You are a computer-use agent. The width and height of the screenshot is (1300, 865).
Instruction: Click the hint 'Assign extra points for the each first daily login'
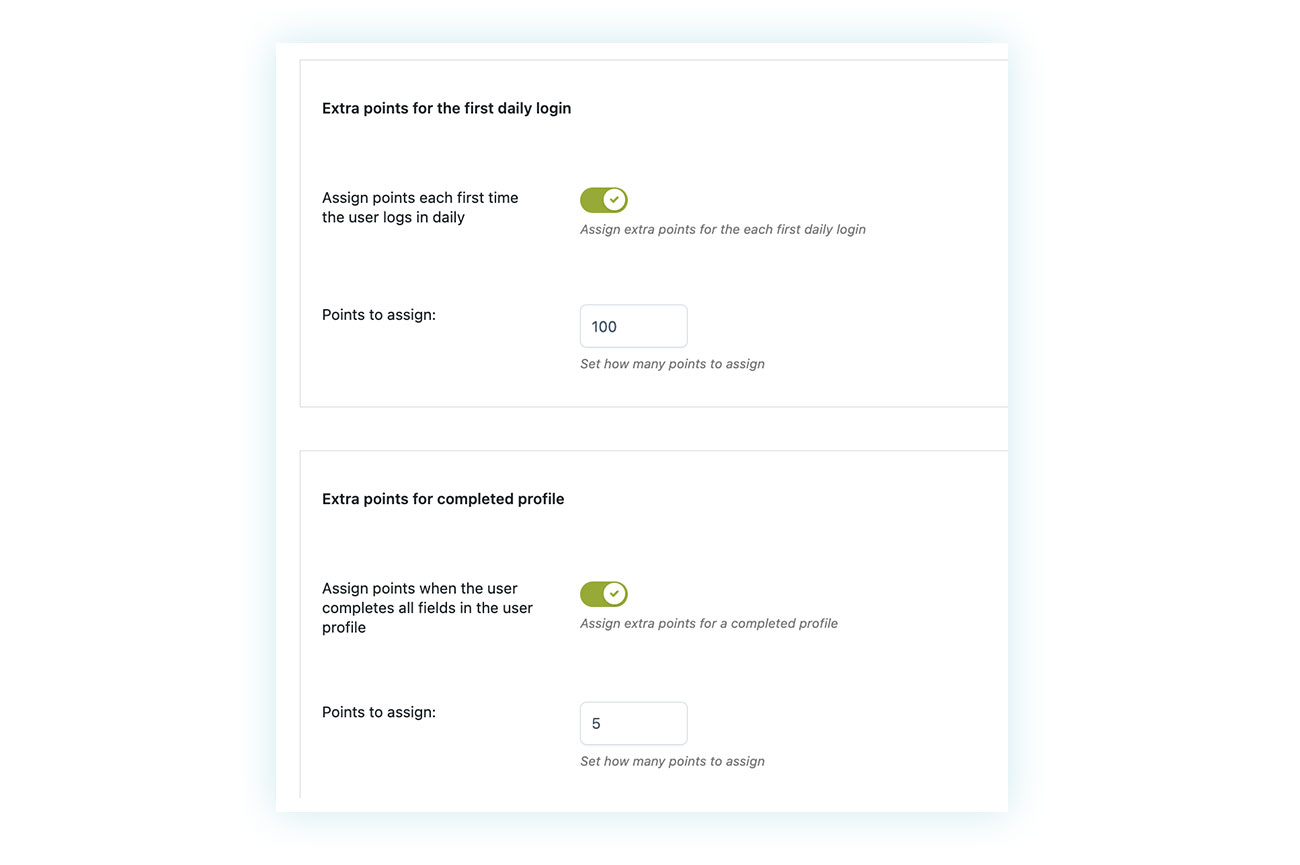coord(722,229)
